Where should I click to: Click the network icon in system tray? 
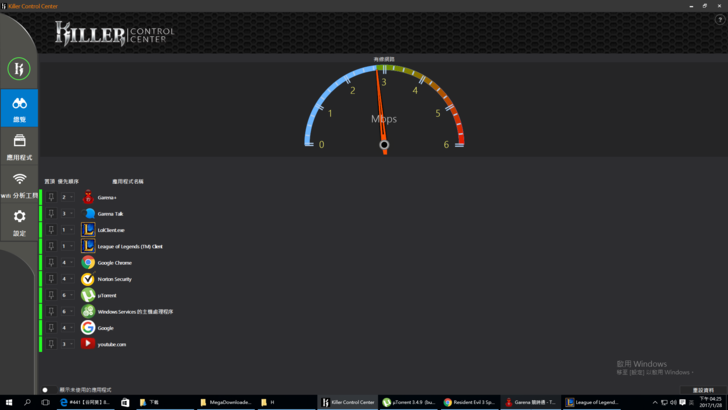pos(664,402)
